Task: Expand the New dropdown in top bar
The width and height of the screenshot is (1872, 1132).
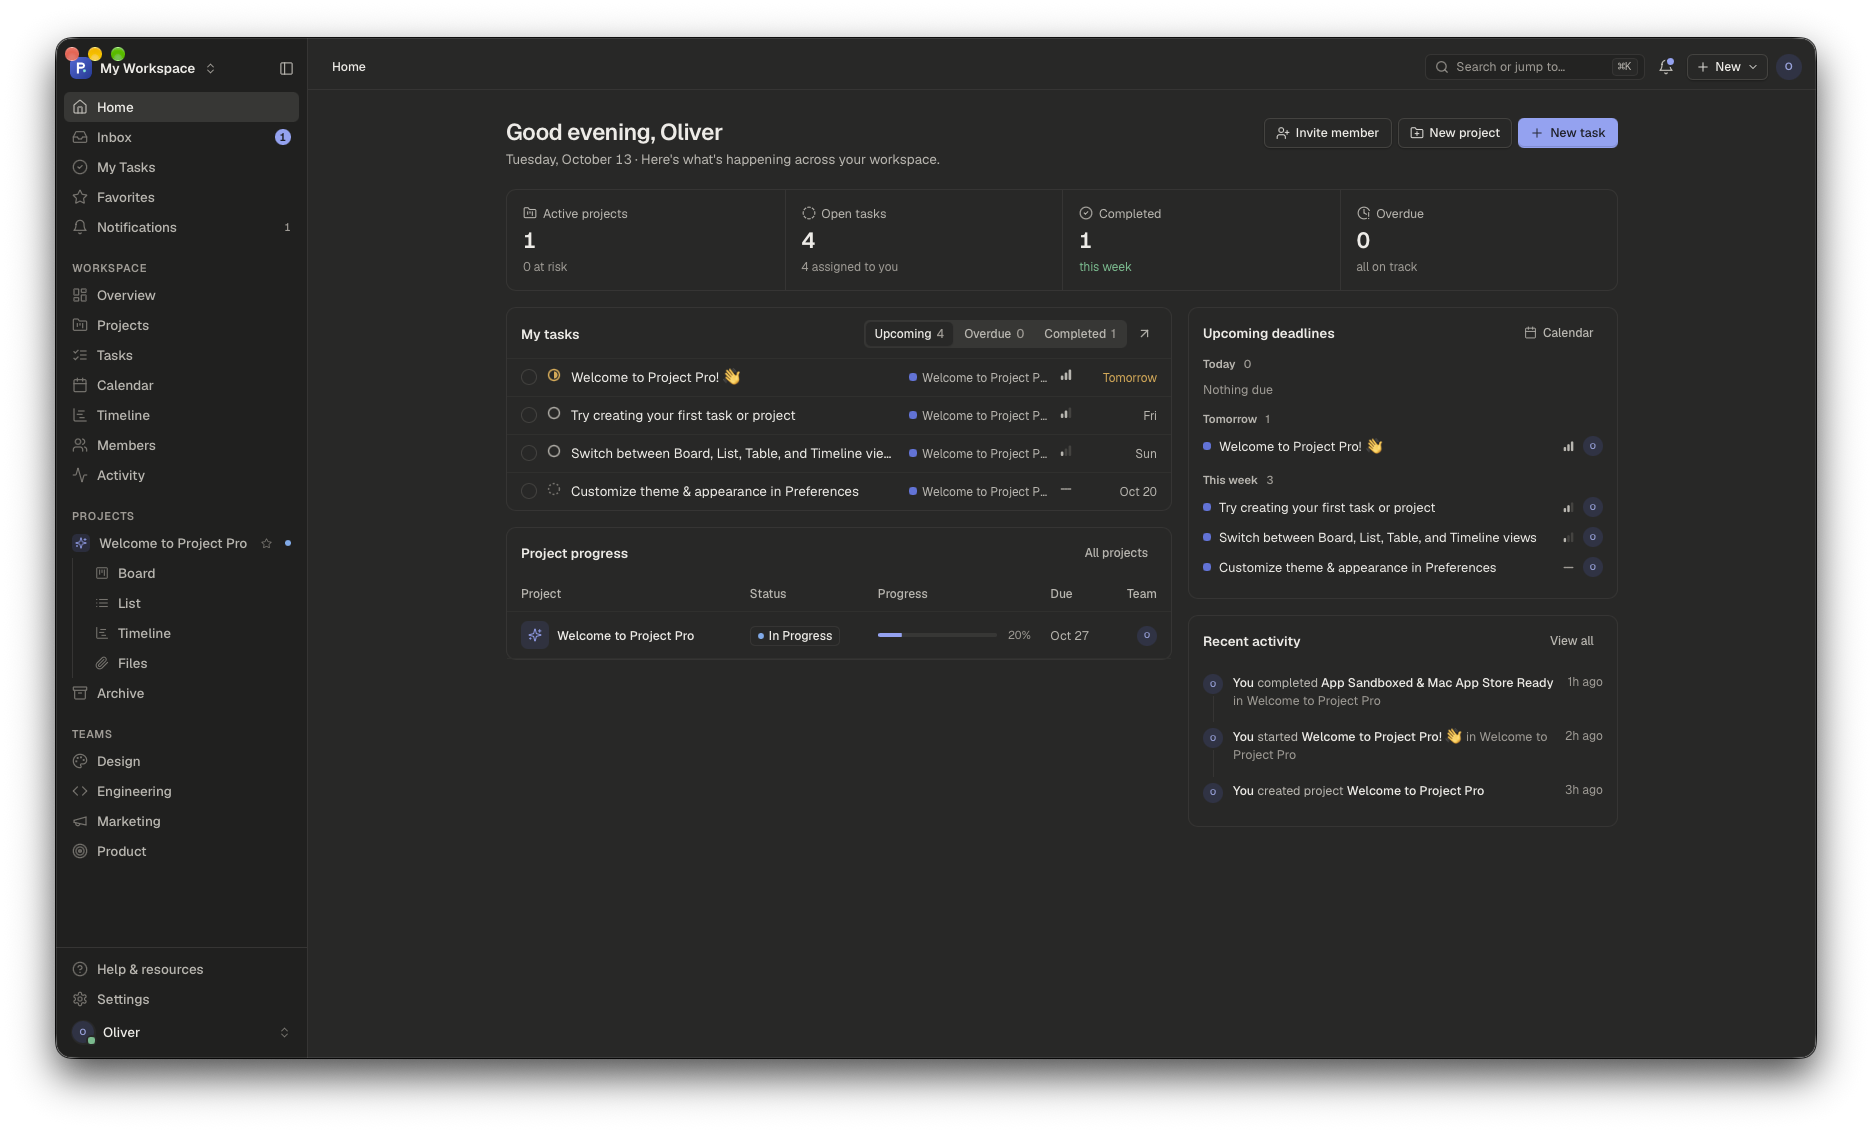Action: [x=1727, y=67]
